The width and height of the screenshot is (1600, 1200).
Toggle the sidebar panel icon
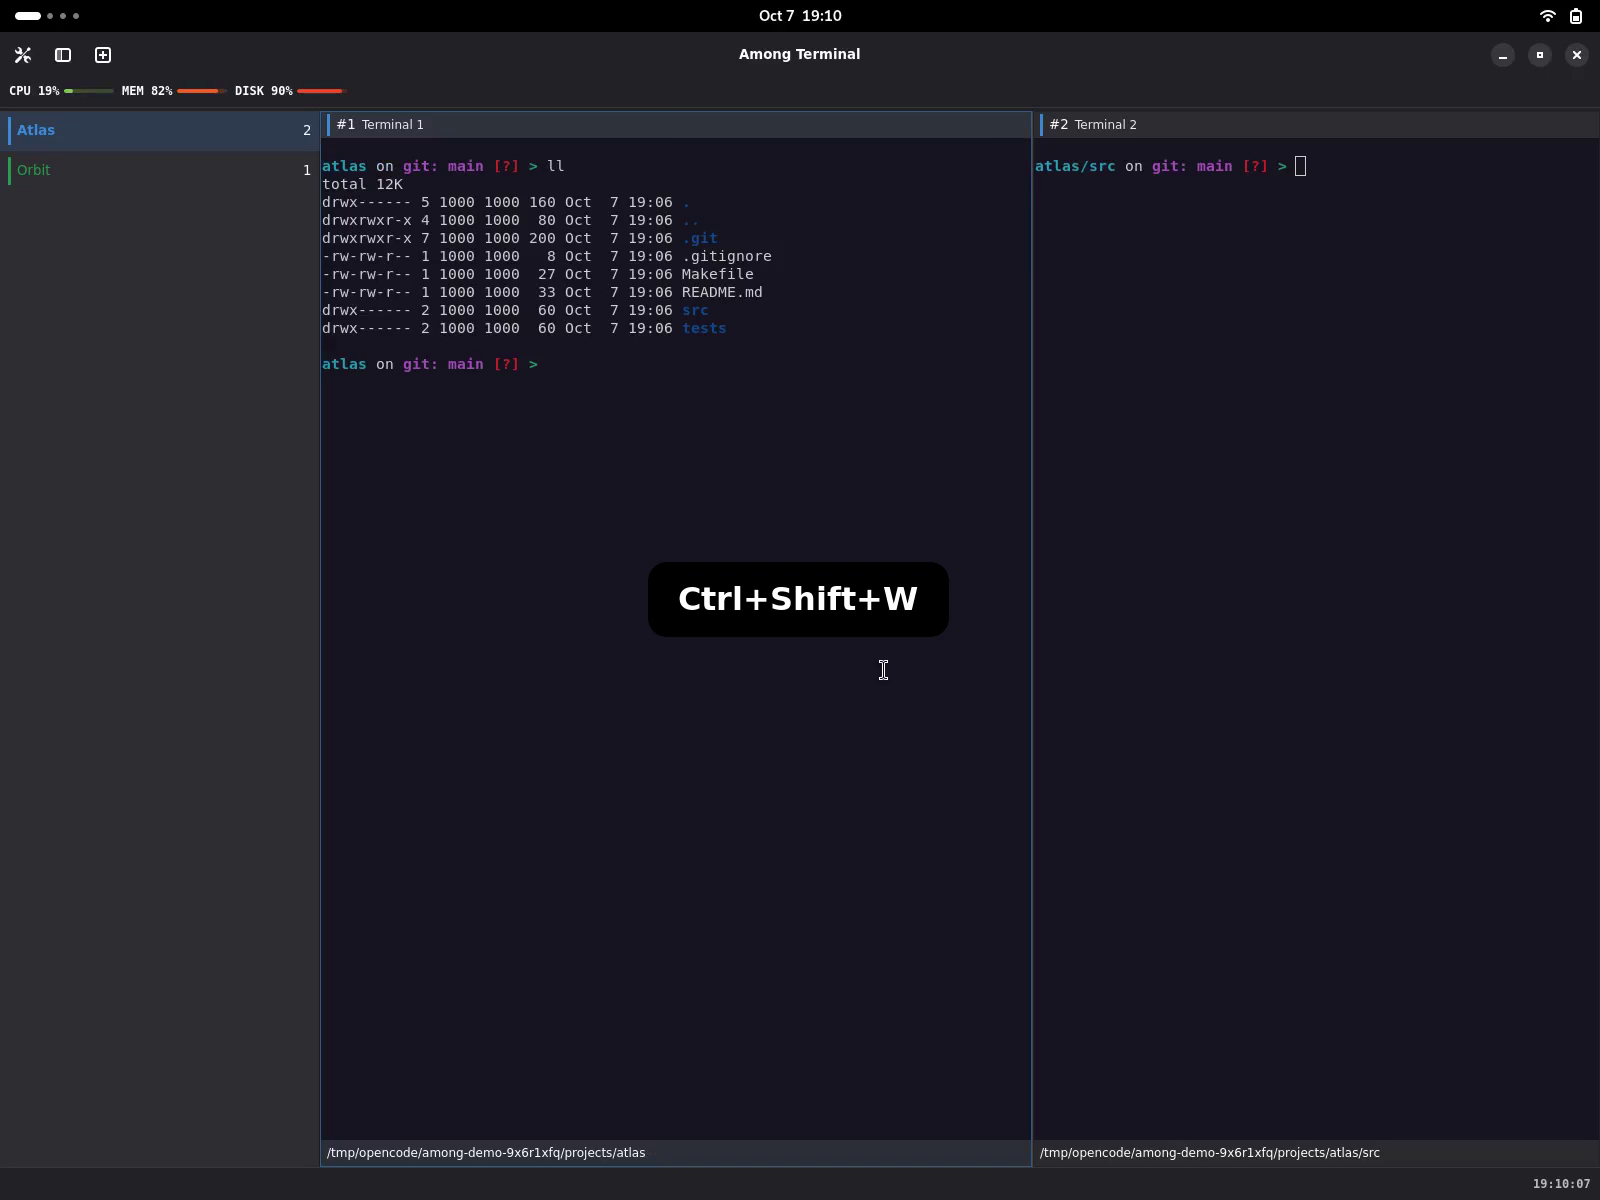pyautogui.click(x=63, y=55)
